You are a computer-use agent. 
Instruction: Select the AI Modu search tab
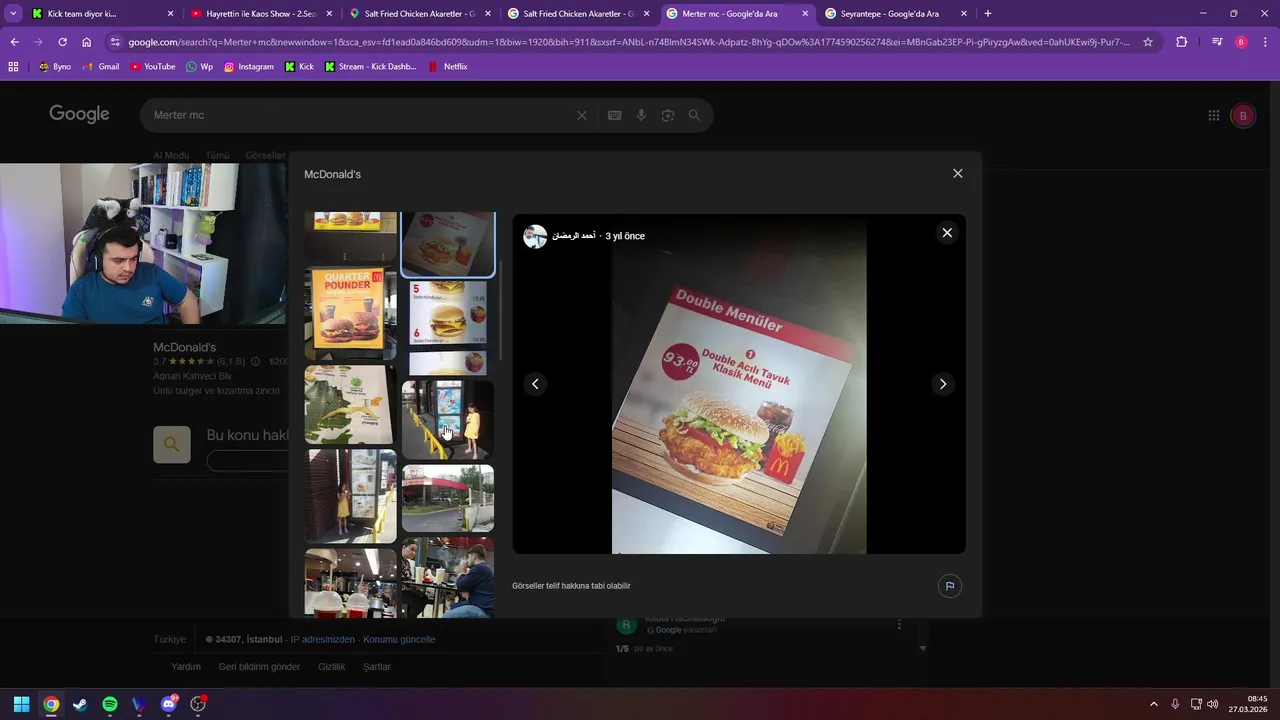click(x=171, y=156)
